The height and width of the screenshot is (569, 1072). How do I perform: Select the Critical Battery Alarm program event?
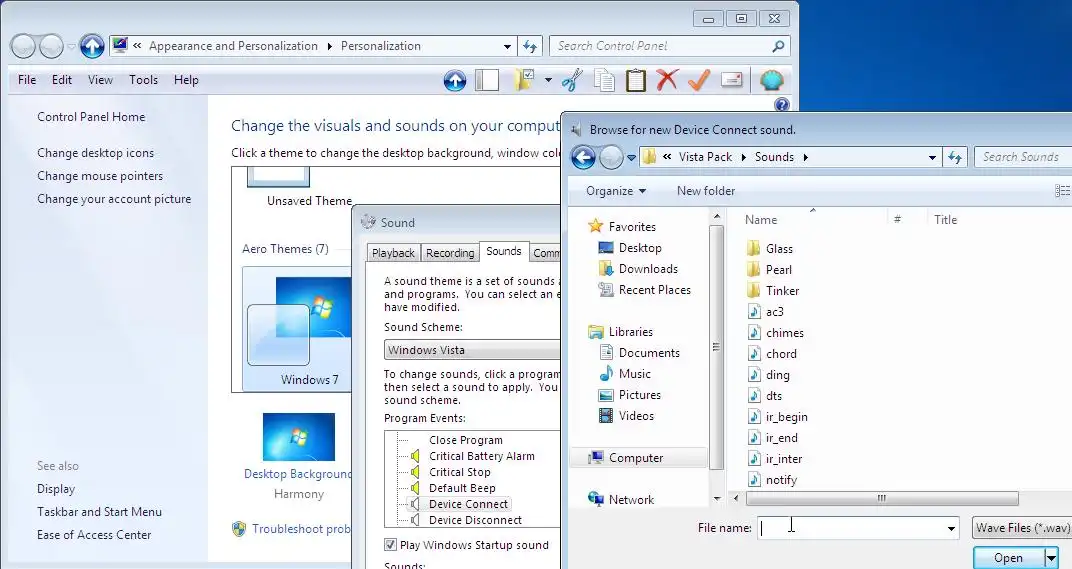[482, 456]
